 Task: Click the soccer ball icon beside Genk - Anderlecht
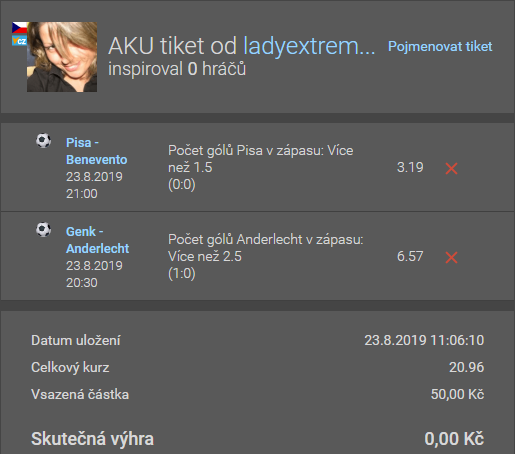43,230
